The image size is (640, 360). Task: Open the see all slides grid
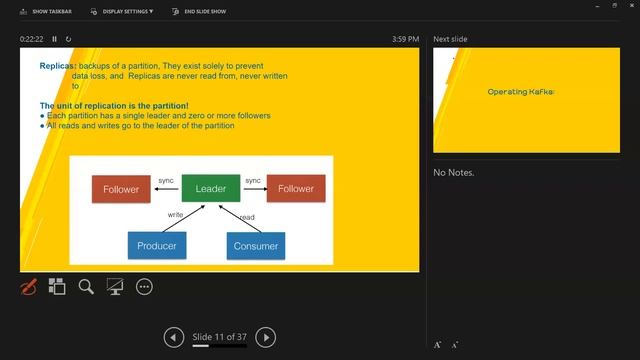coord(57,287)
